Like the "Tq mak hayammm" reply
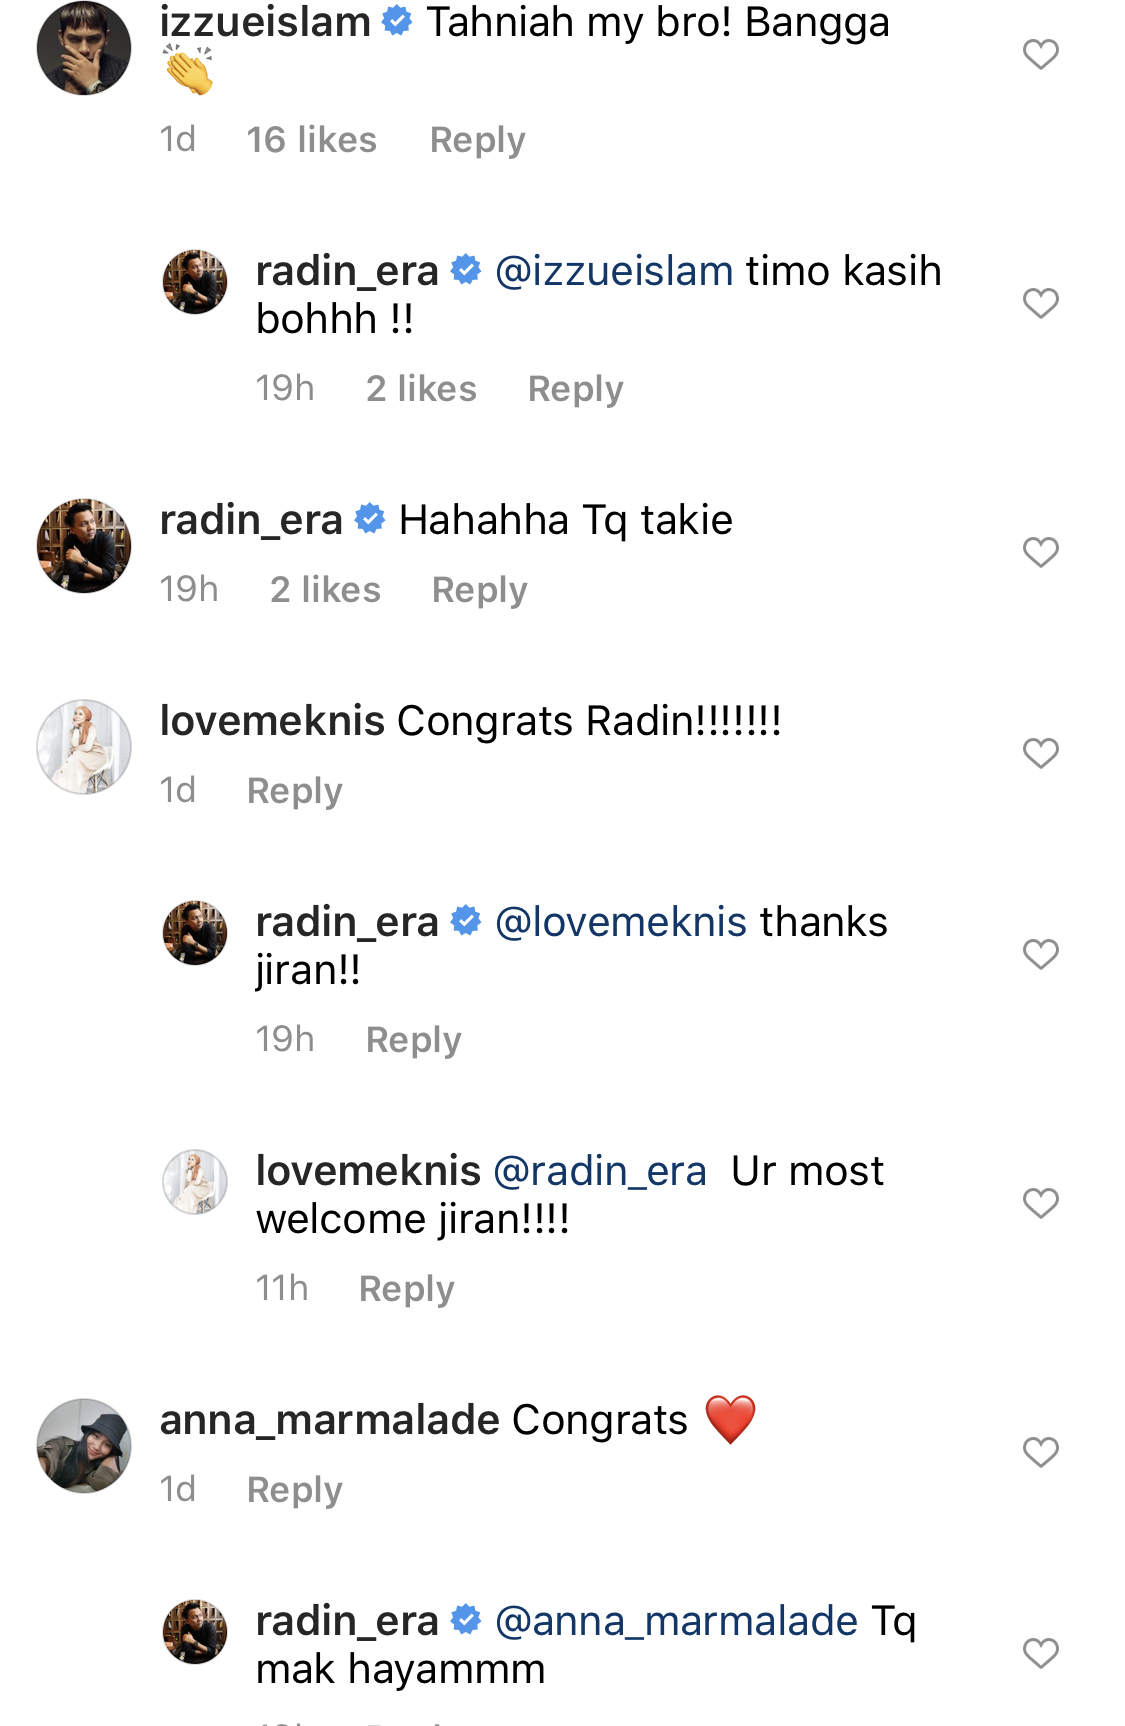This screenshot has width=1125, height=1726. tap(1040, 1653)
